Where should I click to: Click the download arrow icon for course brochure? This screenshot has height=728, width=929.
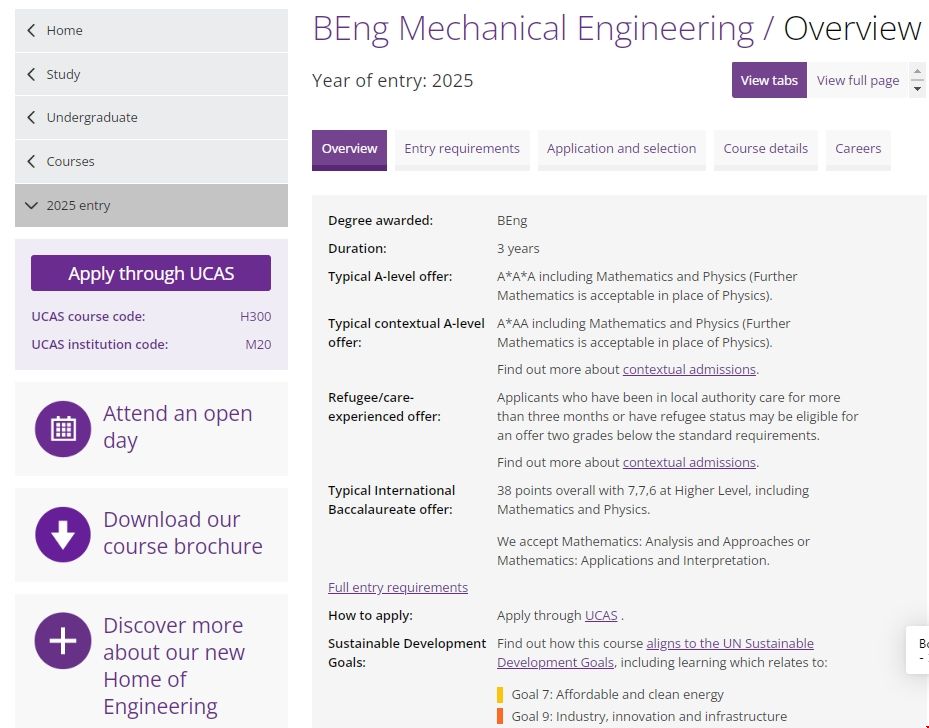62,534
